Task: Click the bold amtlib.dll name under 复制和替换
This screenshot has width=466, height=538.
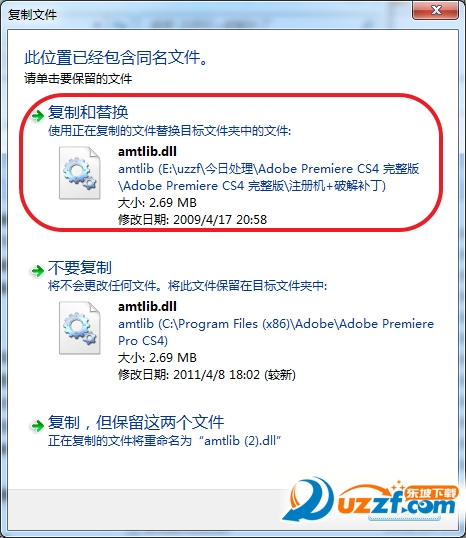Action: pyautogui.click(x=147, y=151)
